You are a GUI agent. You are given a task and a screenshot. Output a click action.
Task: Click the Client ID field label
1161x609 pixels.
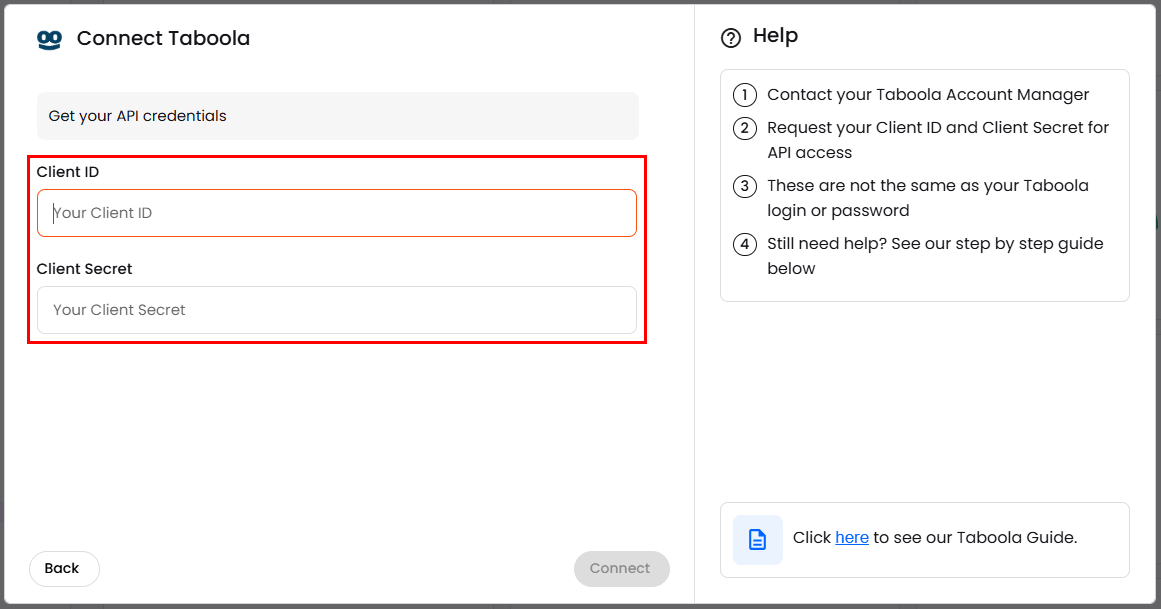68,172
